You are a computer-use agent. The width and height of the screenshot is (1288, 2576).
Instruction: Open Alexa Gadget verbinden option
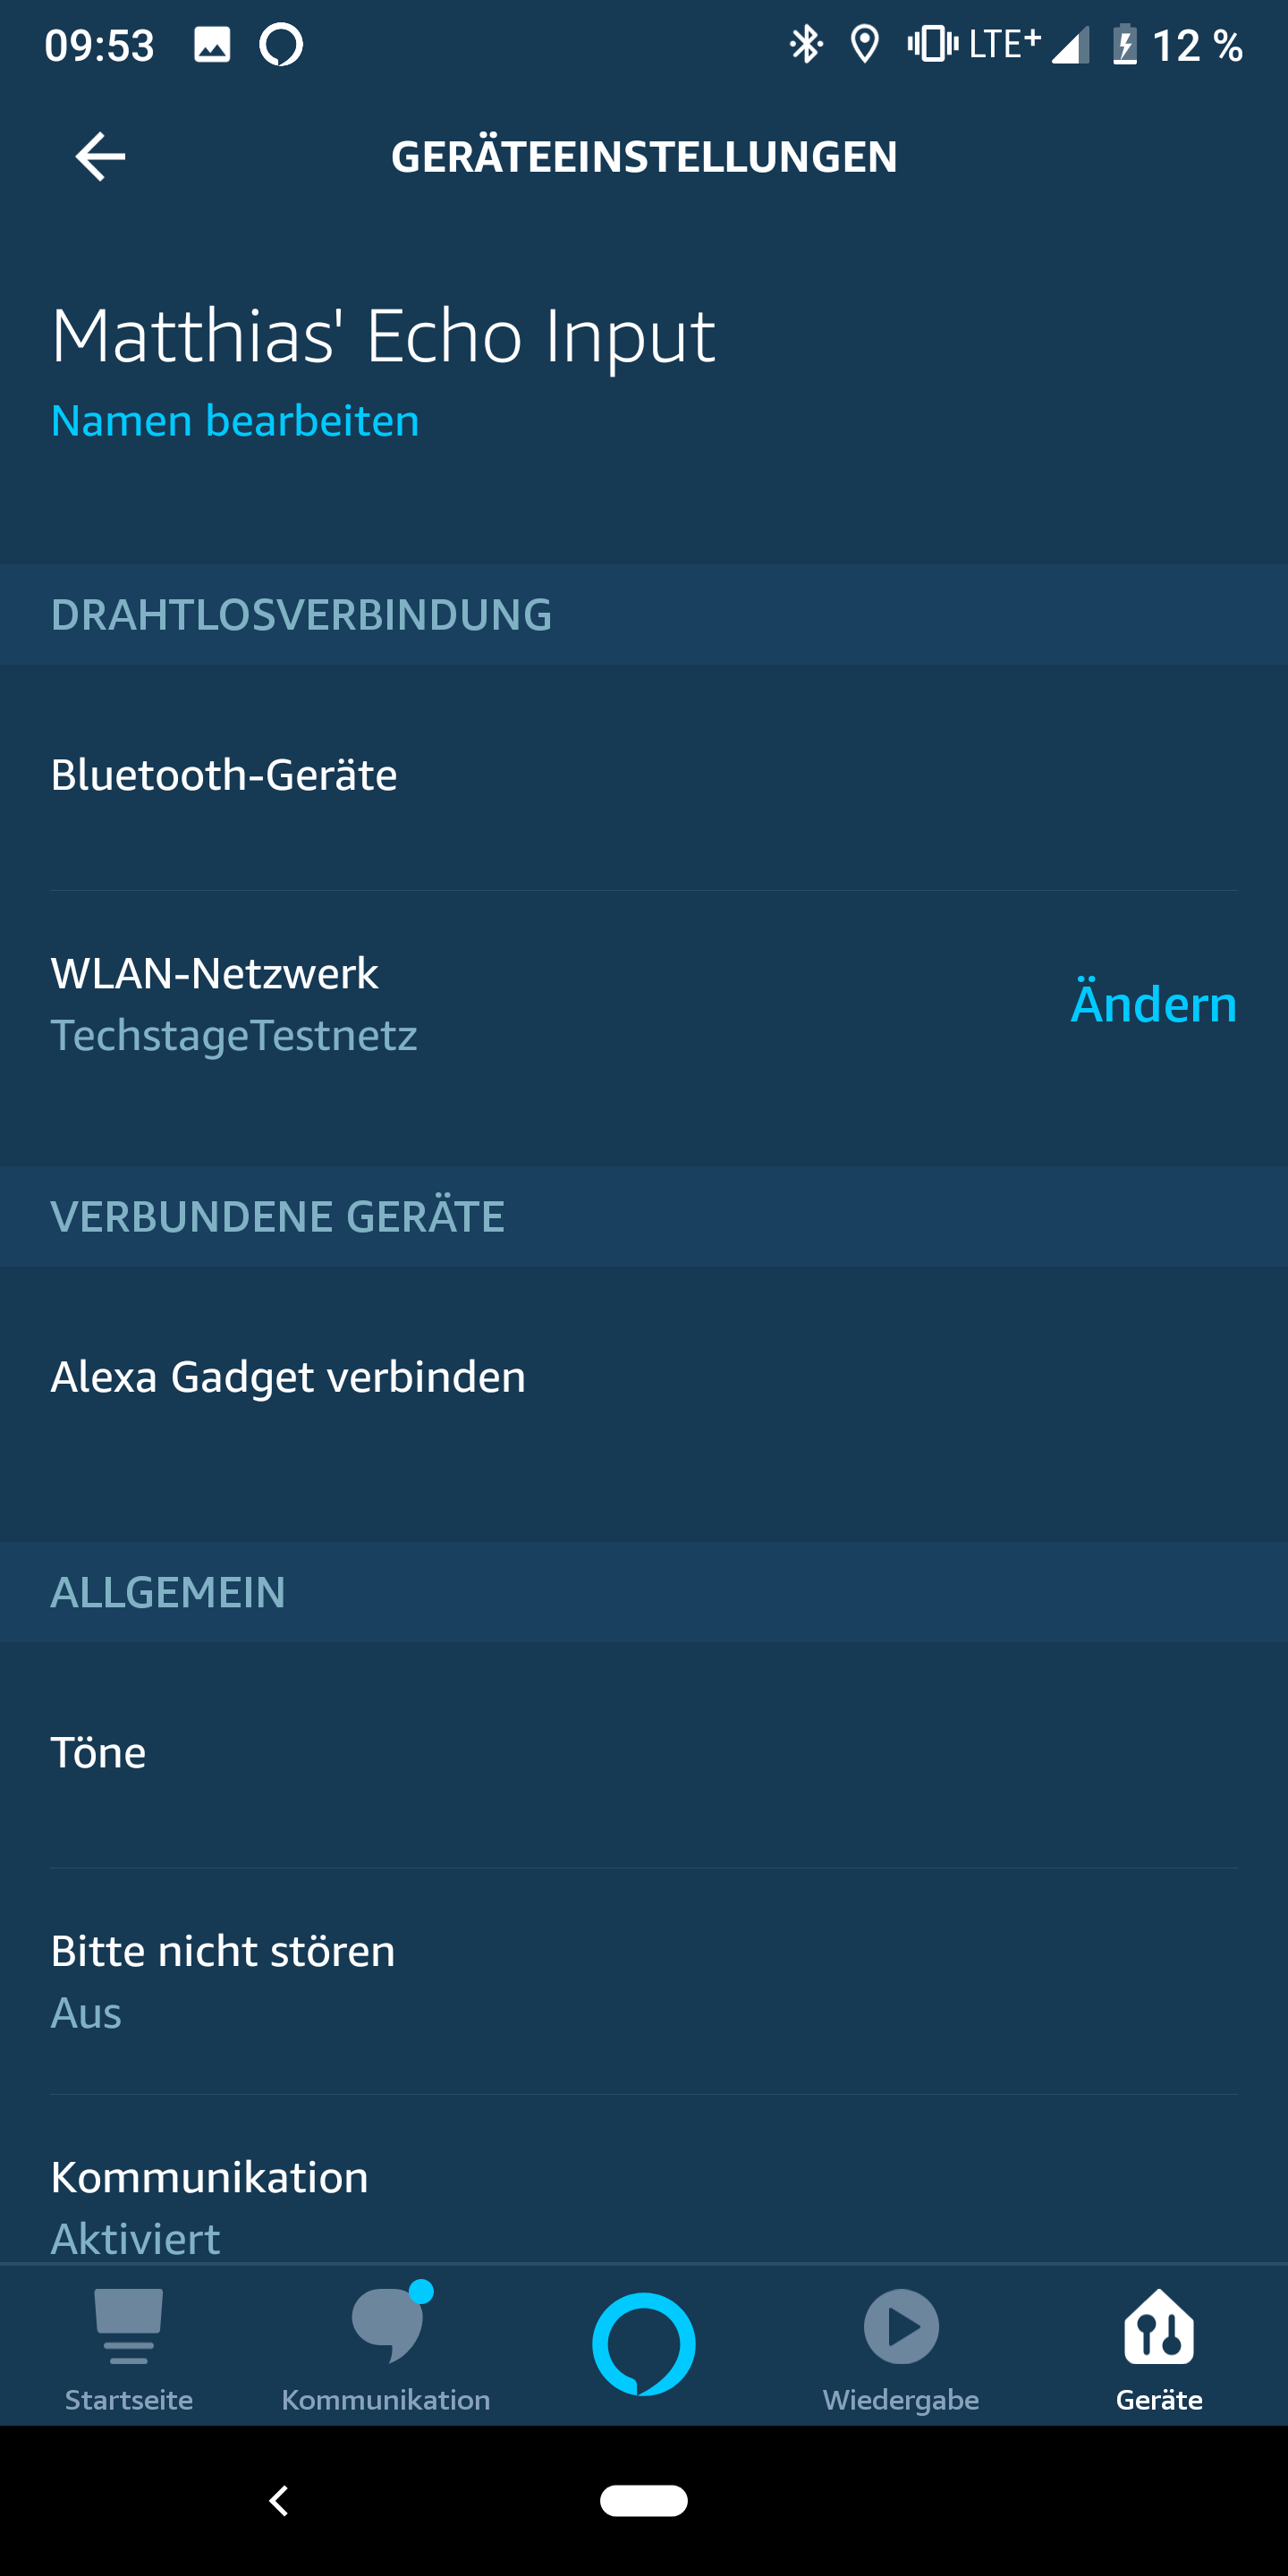point(288,1377)
